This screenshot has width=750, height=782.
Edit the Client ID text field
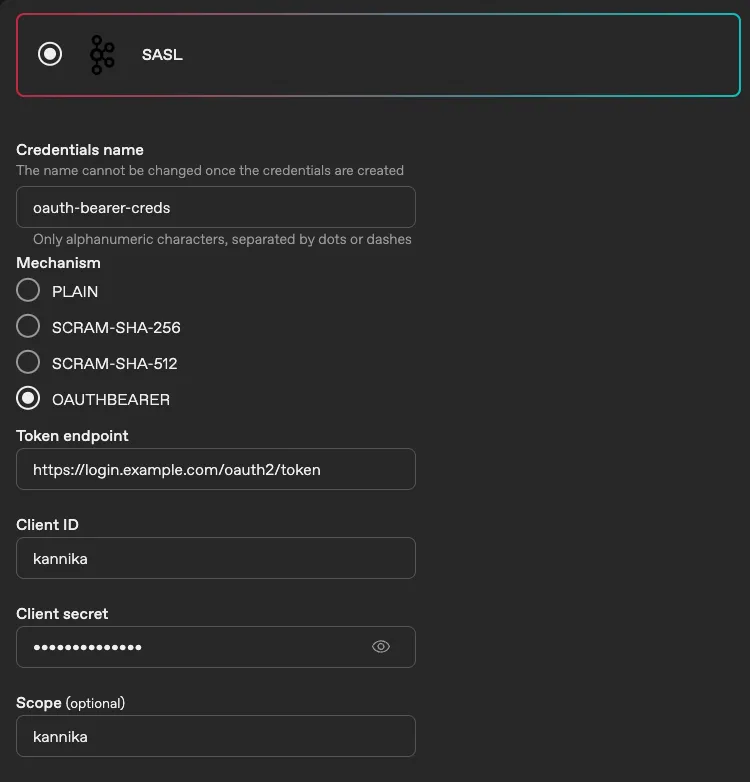[215, 558]
